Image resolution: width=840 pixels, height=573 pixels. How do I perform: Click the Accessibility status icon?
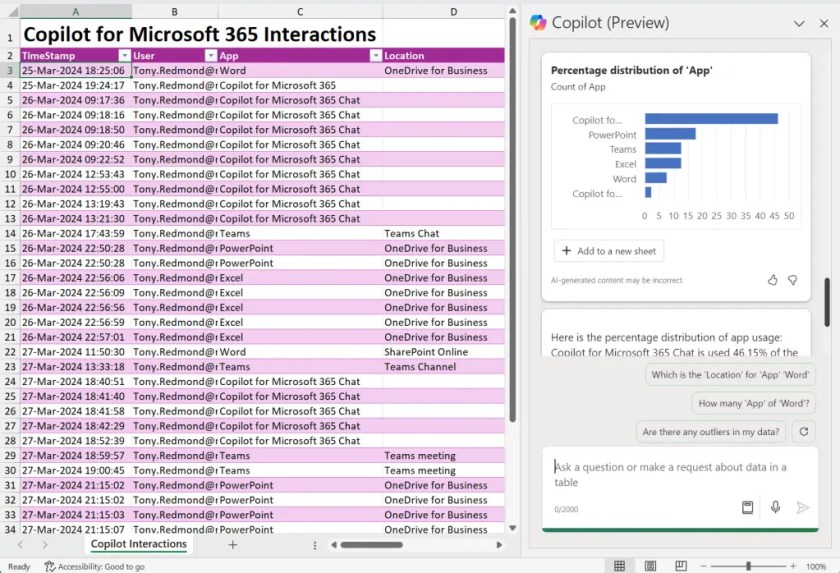click(49, 566)
